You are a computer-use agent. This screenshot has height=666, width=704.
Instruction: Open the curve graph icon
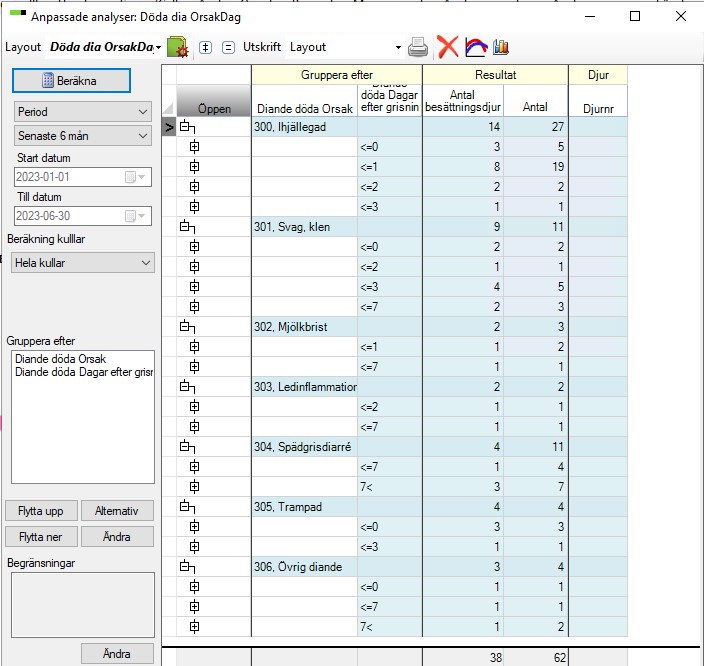coord(476,47)
